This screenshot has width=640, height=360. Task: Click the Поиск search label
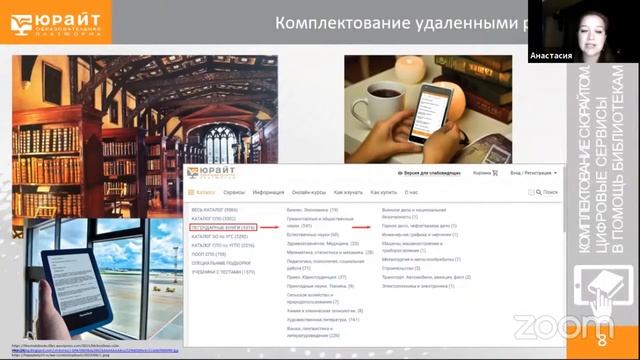pos(550,192)
